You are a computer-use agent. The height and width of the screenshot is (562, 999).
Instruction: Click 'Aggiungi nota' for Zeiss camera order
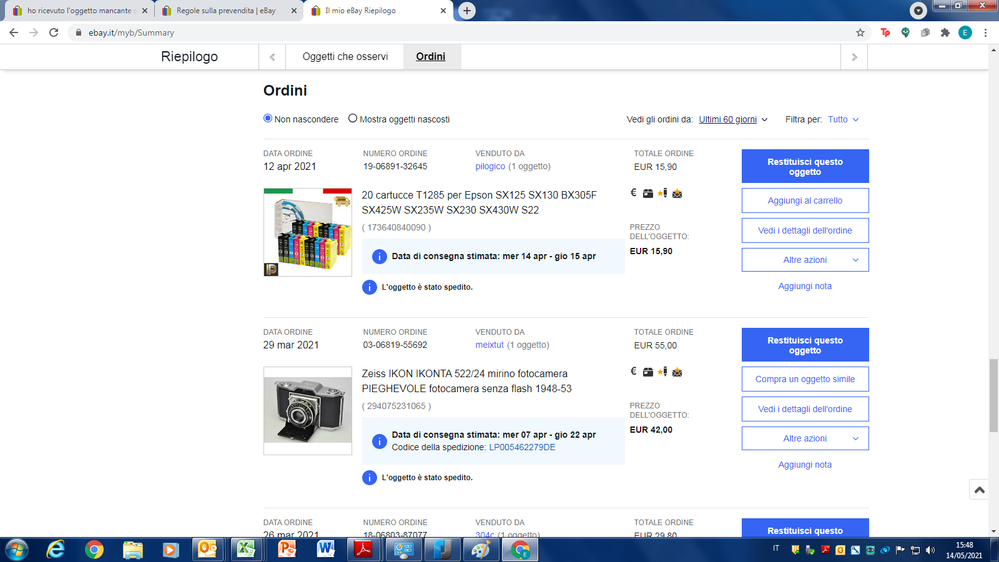pos(805,465)
